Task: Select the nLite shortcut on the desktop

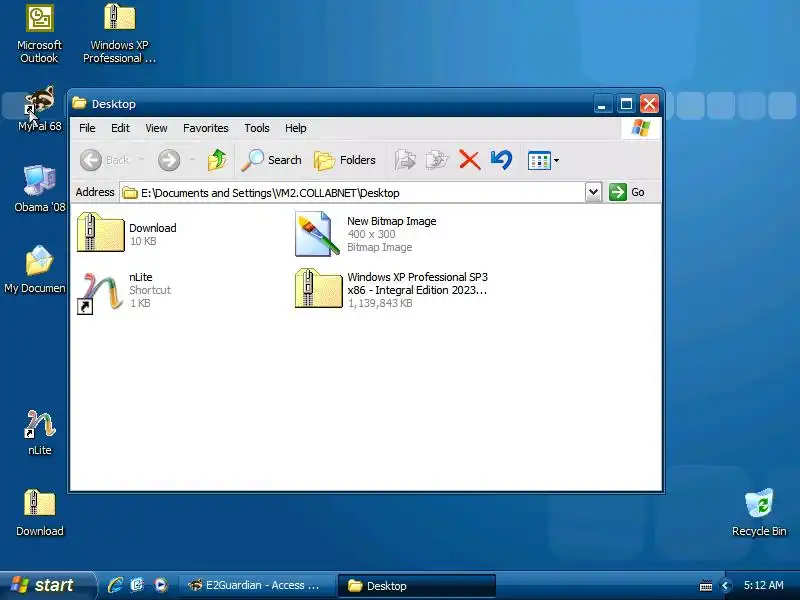Action: [x=40, y=433]
